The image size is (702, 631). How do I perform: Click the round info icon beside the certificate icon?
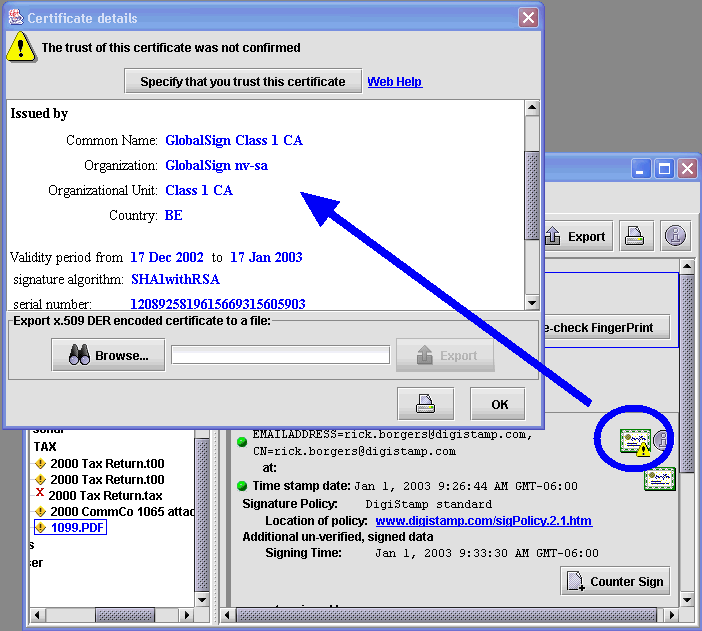tap(662, 440)
